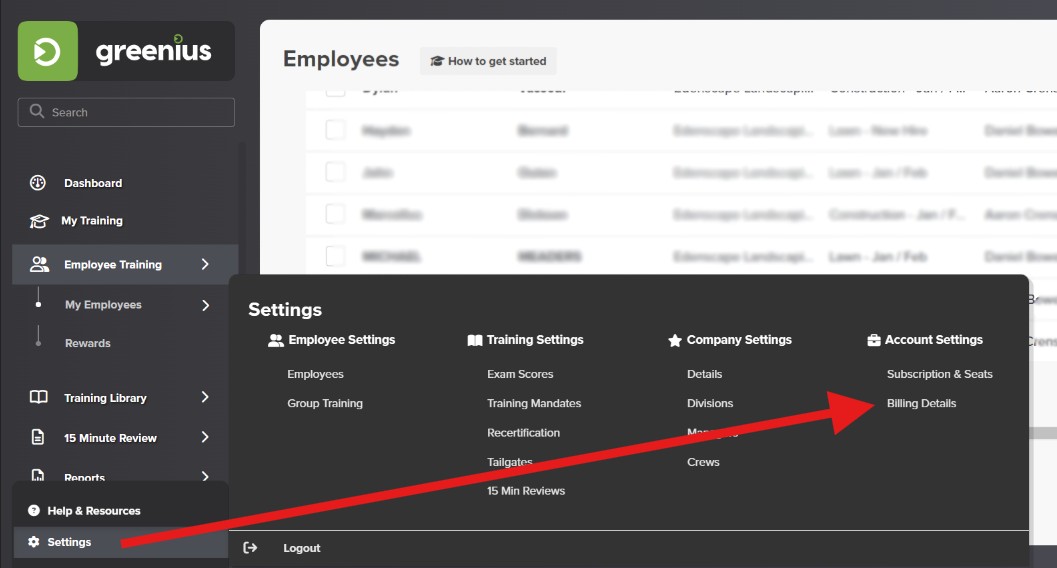1057x568 pixels.
Task: Click the How to get started button
Action: (488, 61)
